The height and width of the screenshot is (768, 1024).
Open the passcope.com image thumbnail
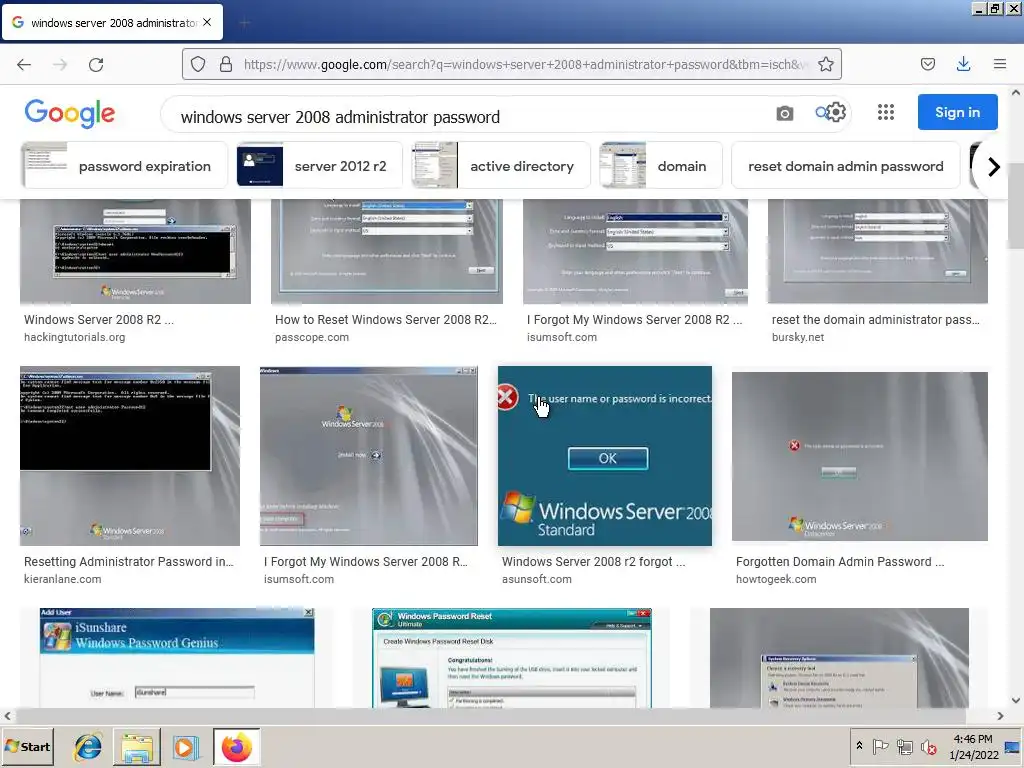tap(387, 251)
